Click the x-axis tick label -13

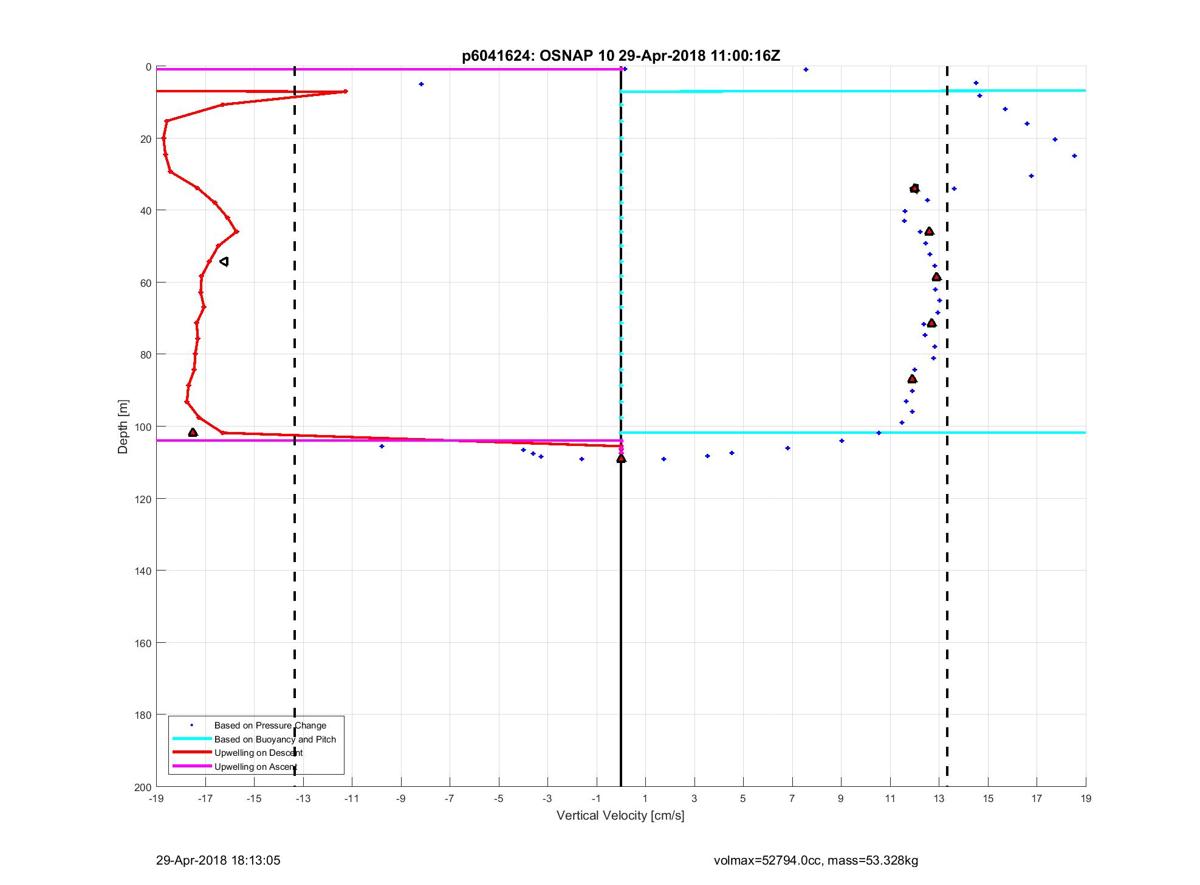(x=302, y=799)
